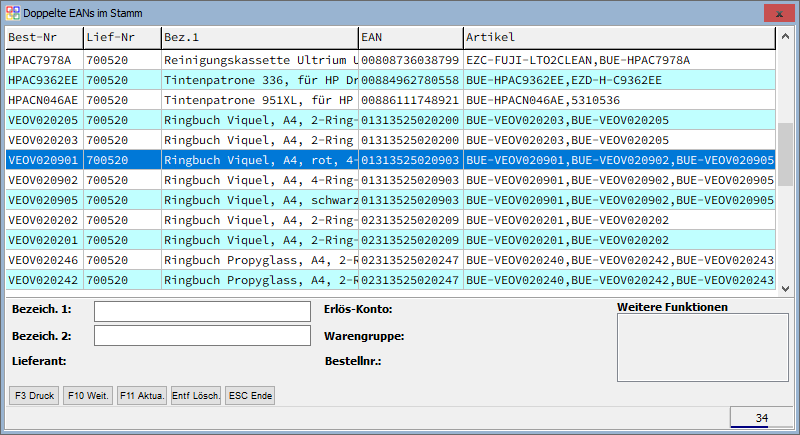Click into the Bezeich. 2 text field
This screenshot has width=800, height=435.
[202, 336]
